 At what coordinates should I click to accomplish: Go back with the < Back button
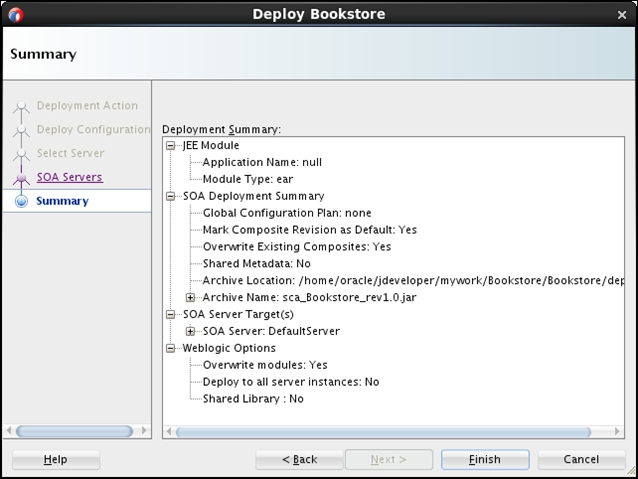pos(299,459)
